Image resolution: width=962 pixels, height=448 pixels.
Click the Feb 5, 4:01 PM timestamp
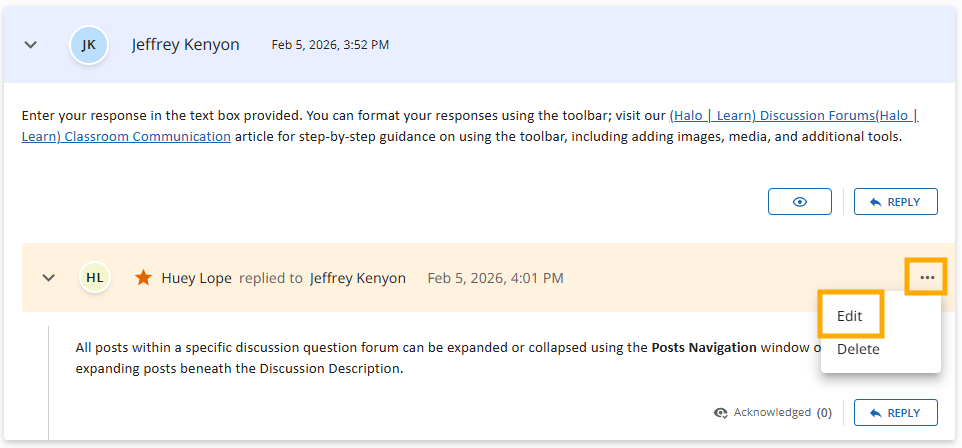[x=495, y=278]
